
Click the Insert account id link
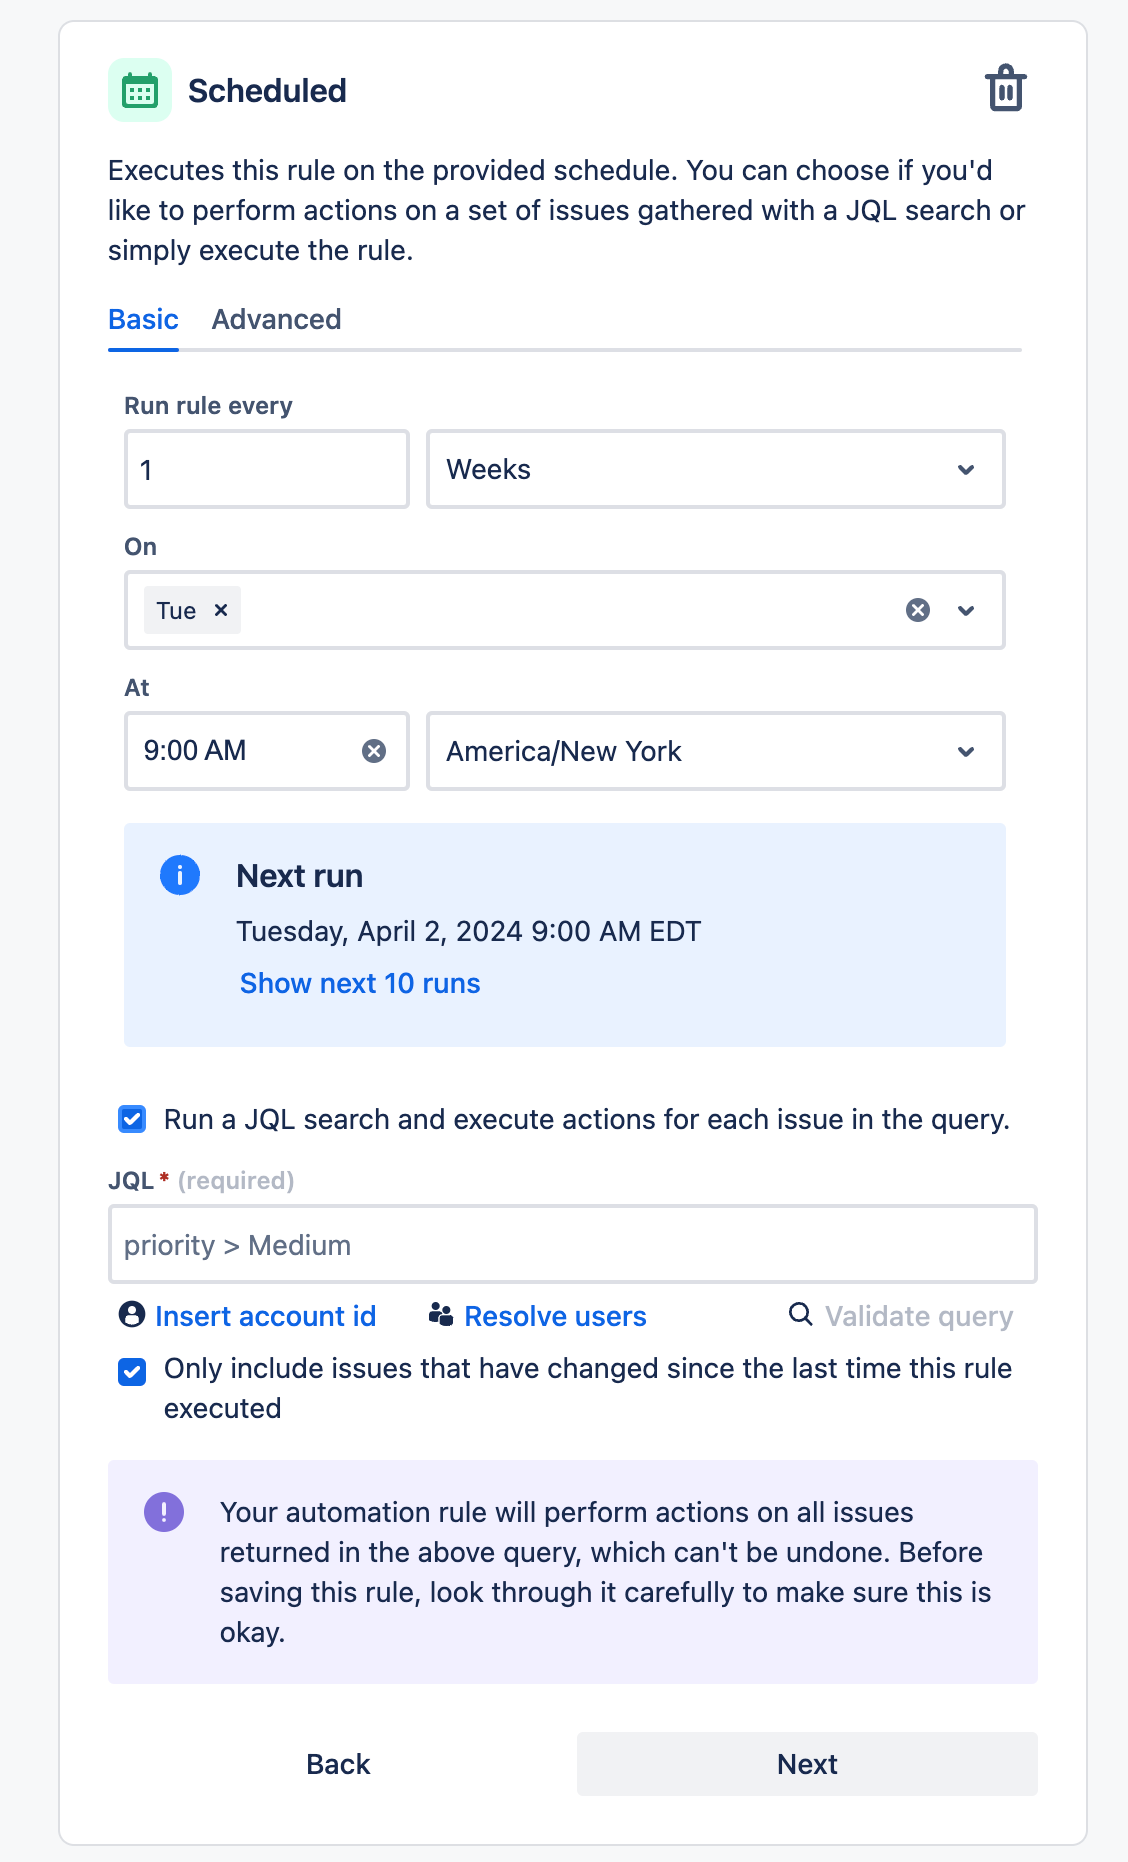pyautogui.click(x=266, y=1316)
